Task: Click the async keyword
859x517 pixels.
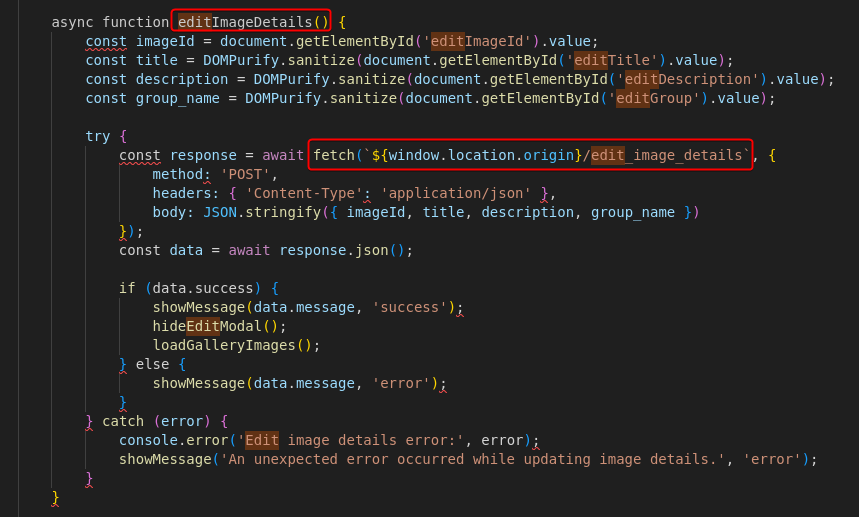Action: pos(73,22)
